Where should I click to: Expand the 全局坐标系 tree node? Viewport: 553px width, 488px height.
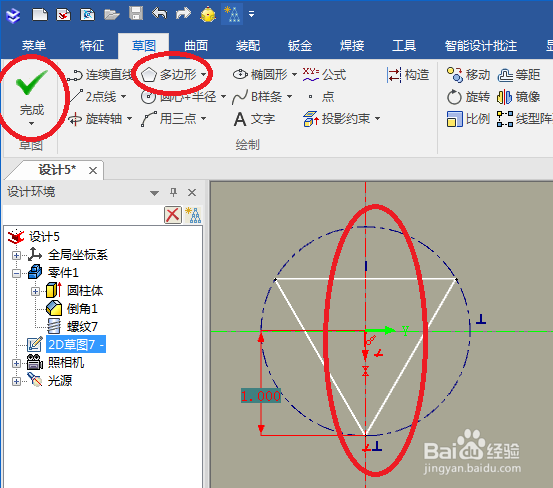click(16, 255)
